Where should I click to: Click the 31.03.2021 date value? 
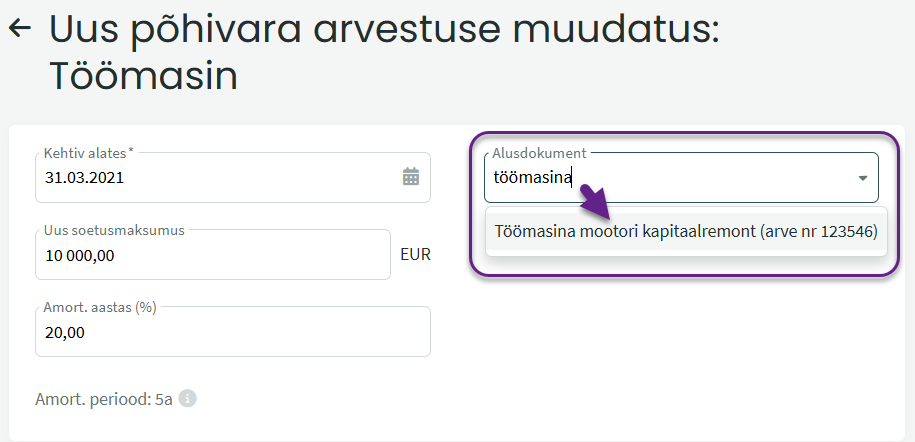[x=85, y=178]
